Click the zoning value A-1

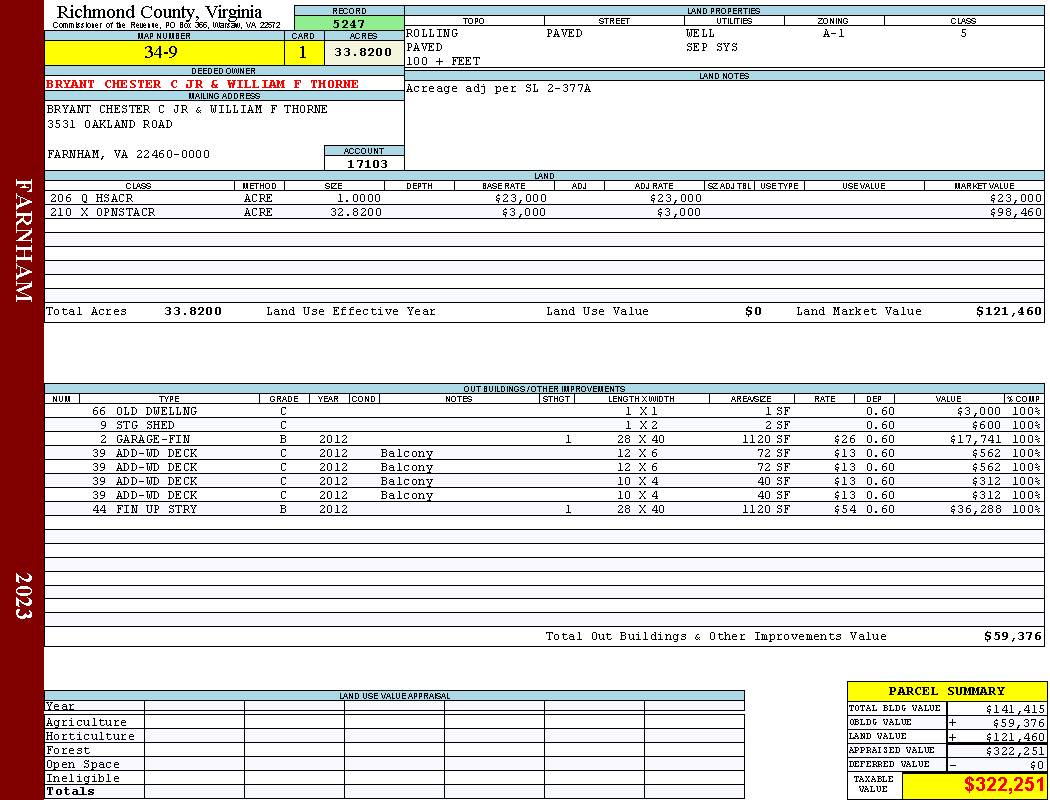click(x=834, y=33)
